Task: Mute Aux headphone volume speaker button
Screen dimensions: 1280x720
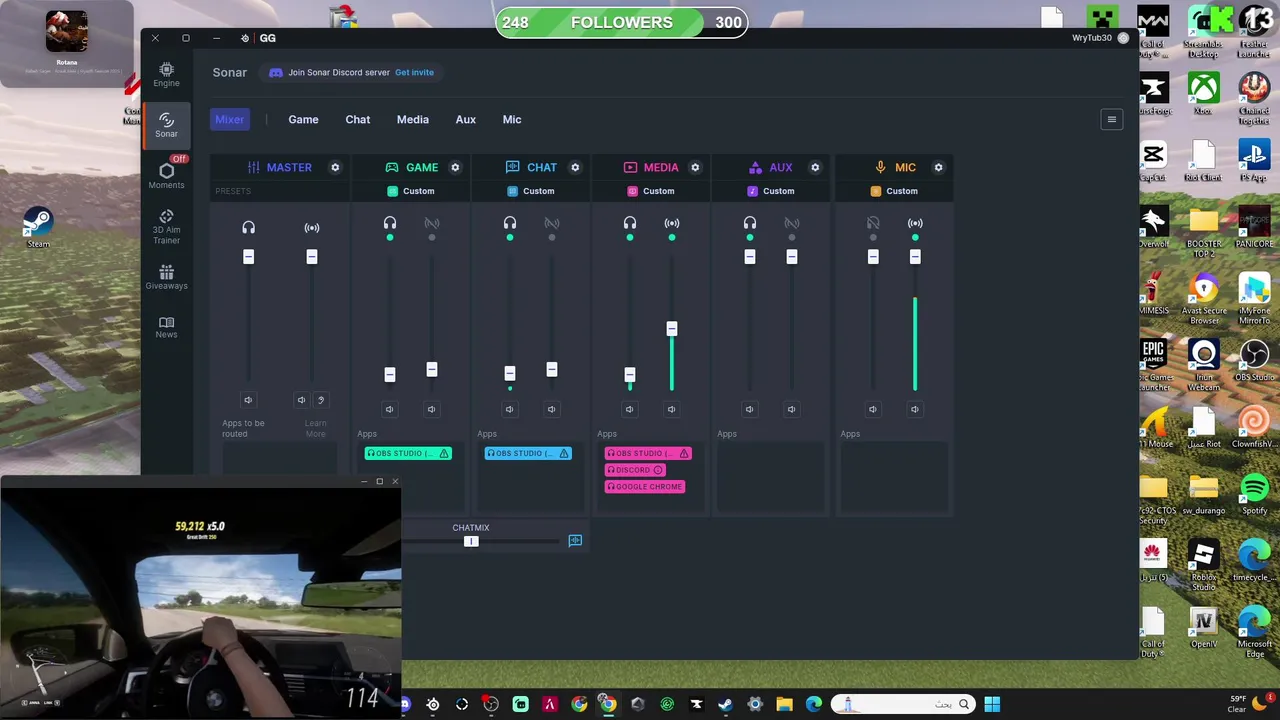Action: click(x=750, y=409)
